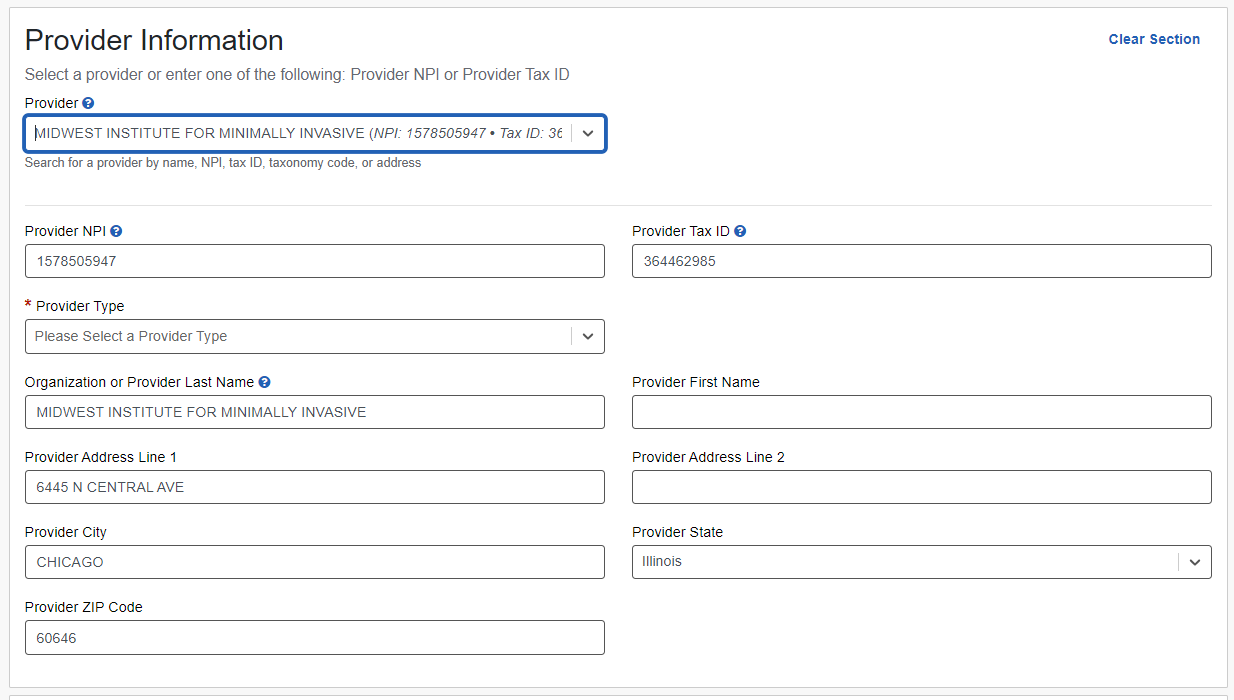Screen dimensions: 1234x700
Task: Click the help icon next to Provider label
Action: click(88, 103)
